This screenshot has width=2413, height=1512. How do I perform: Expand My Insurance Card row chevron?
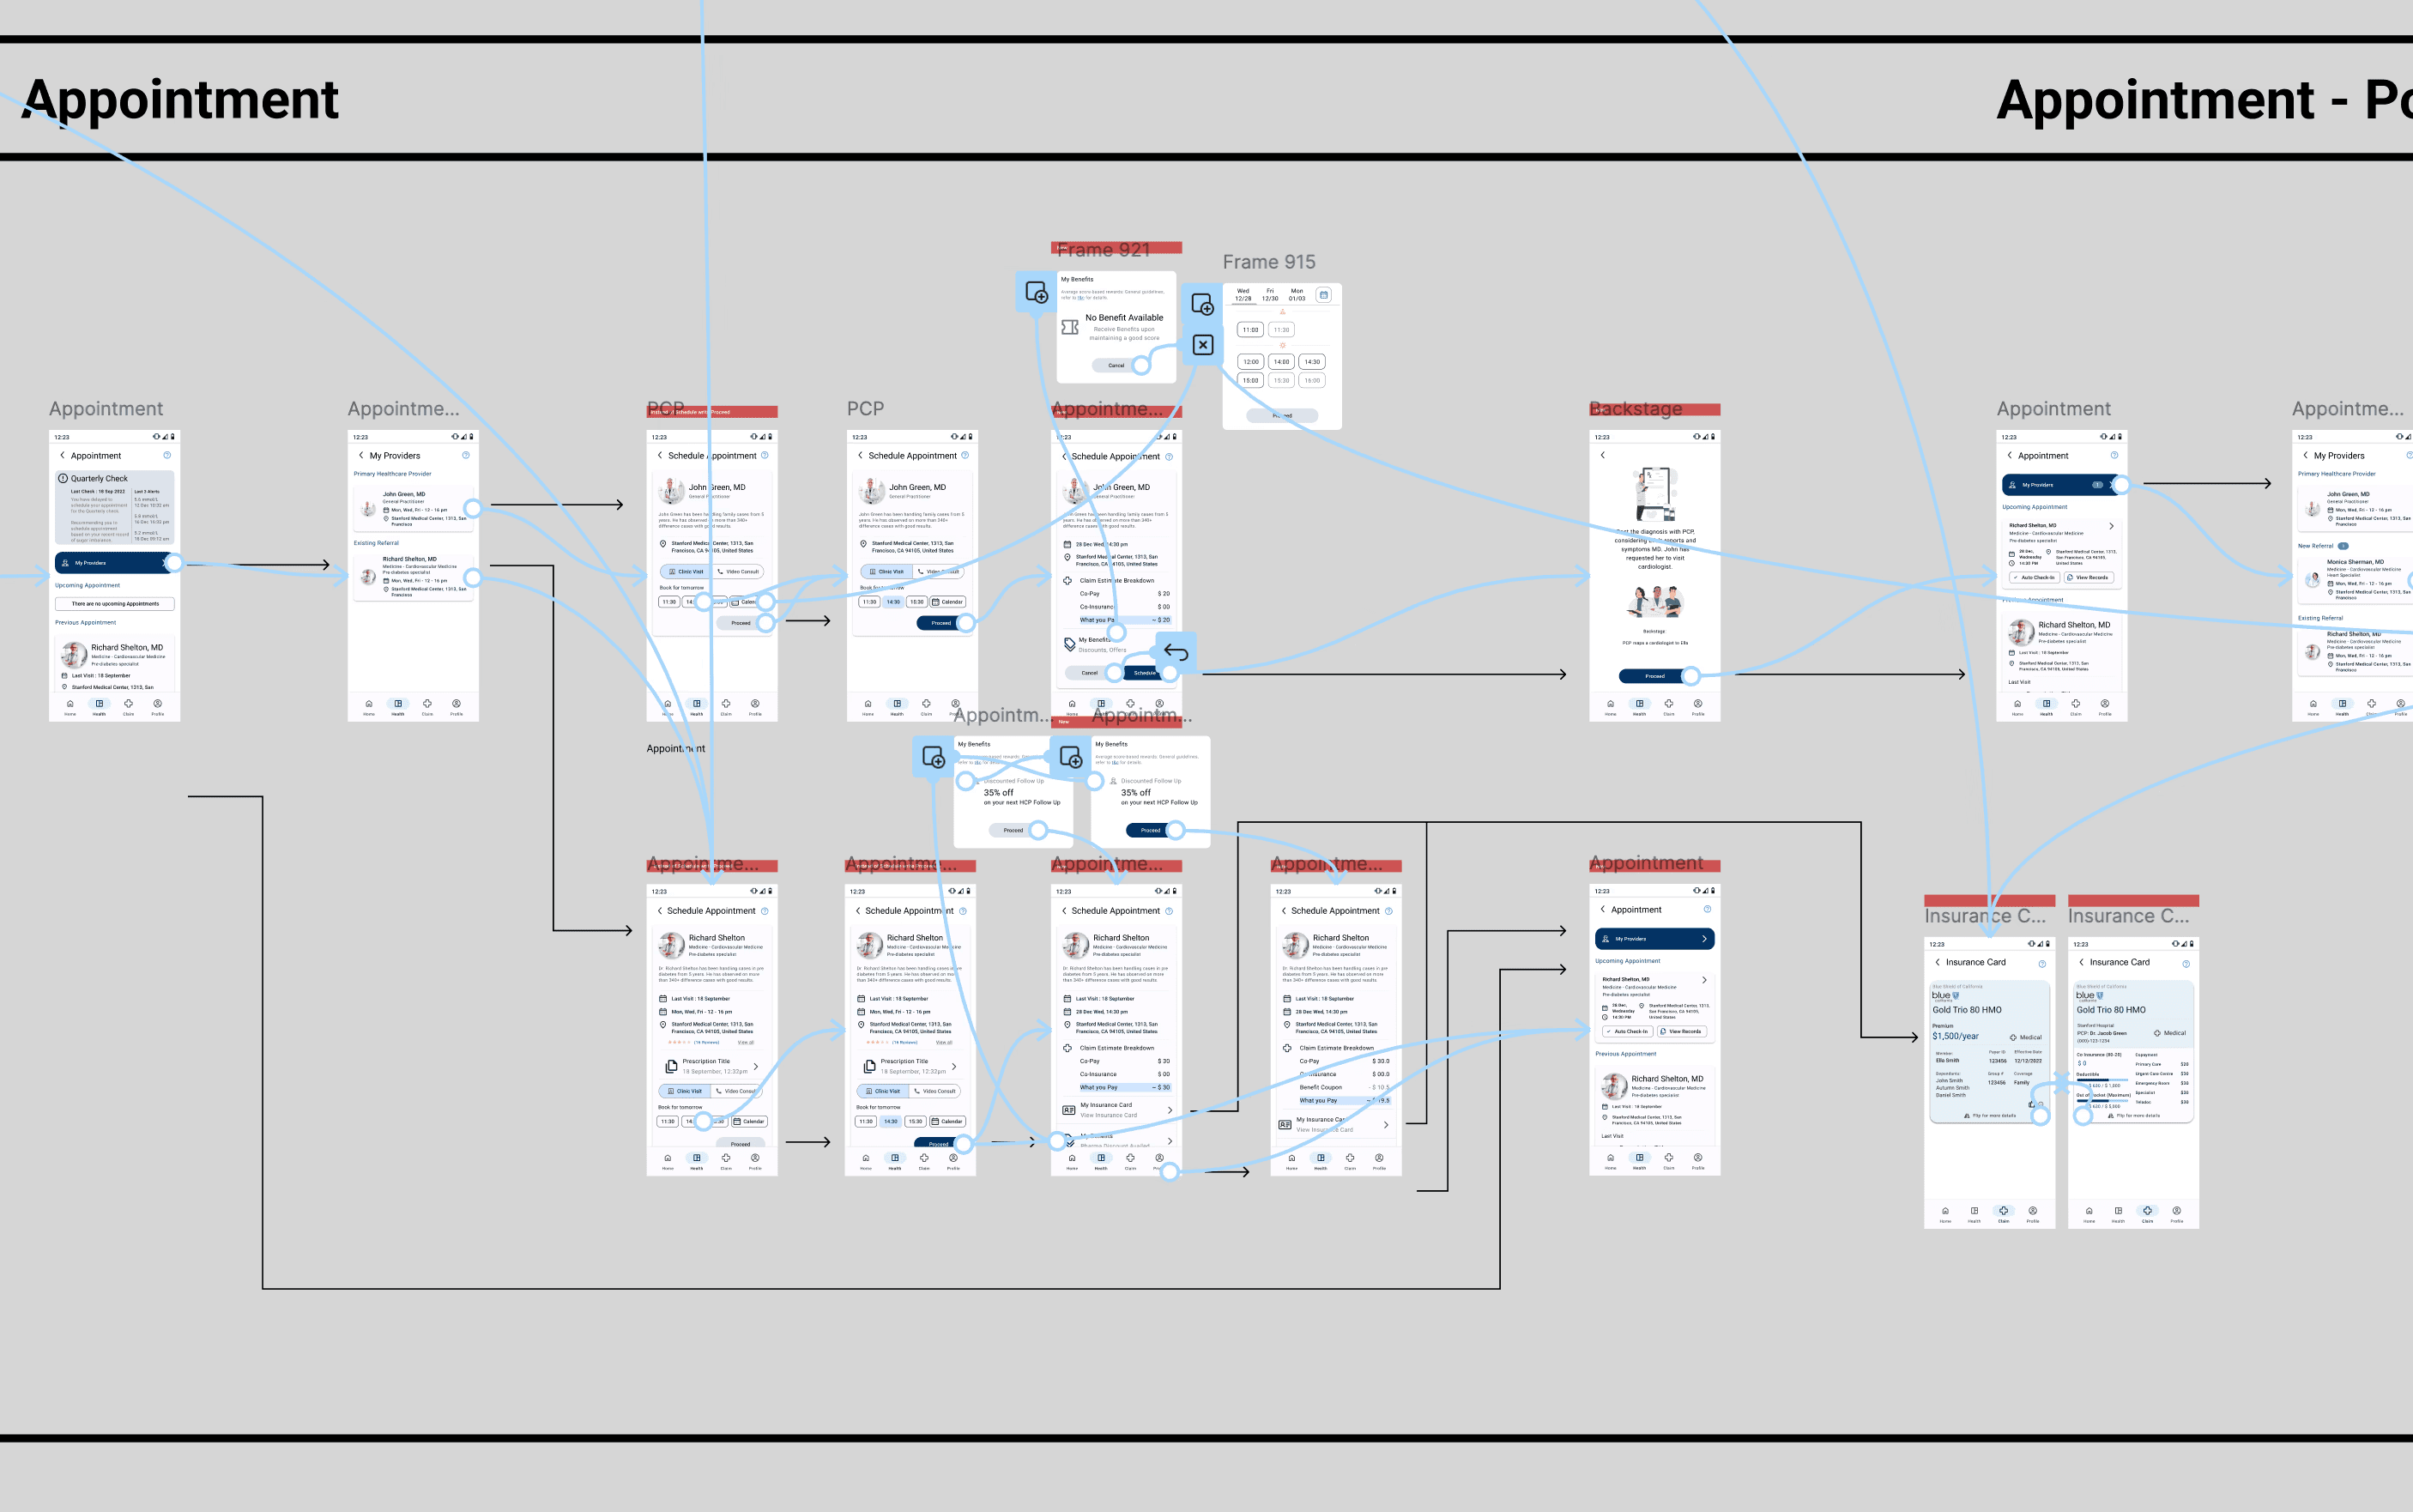[1170, 1110]
